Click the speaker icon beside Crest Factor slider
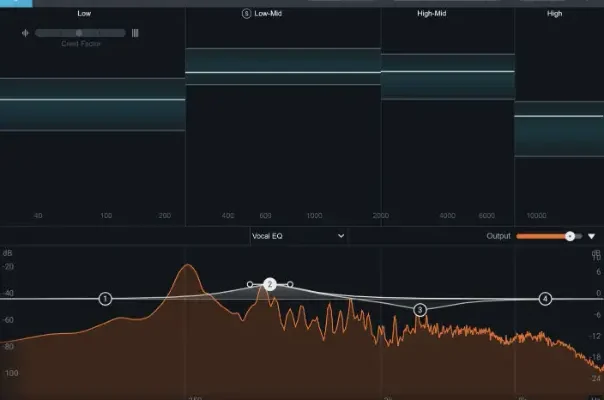 pos(24,33)
